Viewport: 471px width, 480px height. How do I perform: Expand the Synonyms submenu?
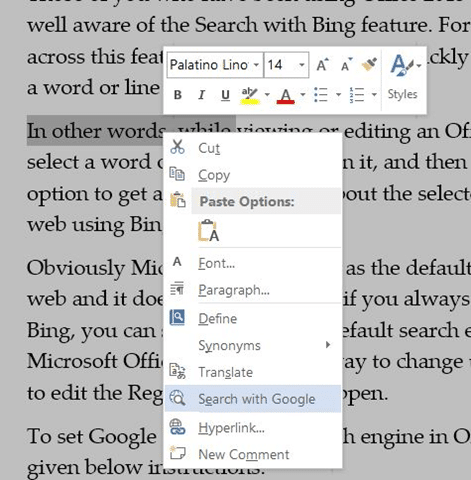click(253, 345)
